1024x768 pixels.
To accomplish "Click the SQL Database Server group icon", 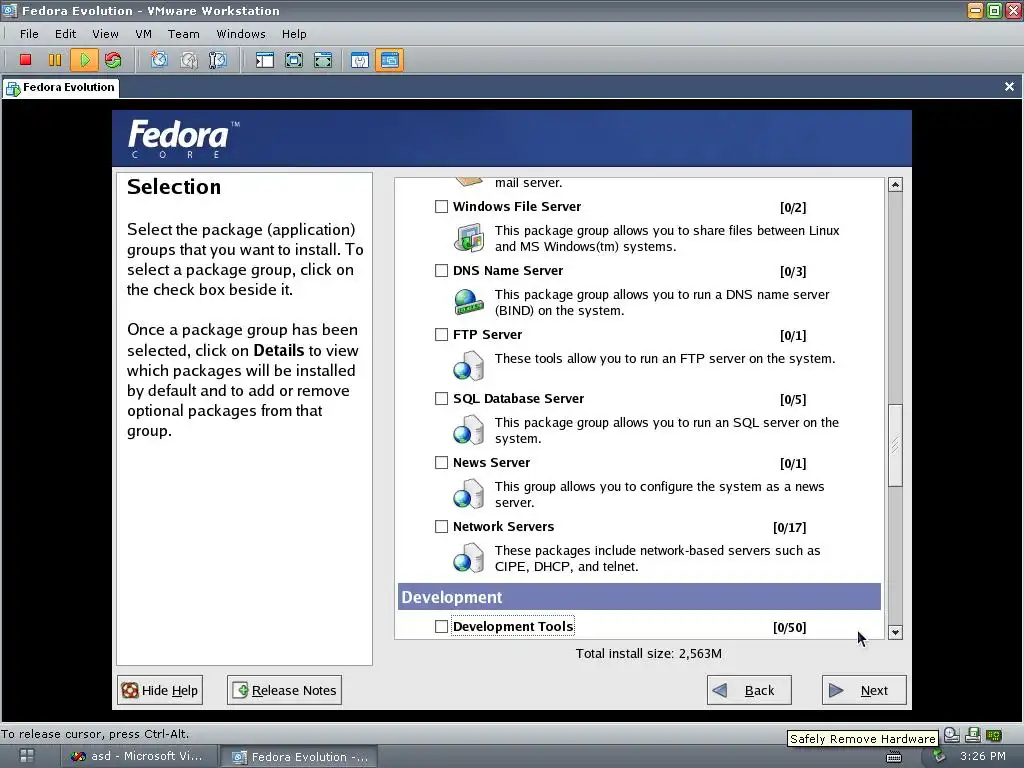I will tap(469, 430).
